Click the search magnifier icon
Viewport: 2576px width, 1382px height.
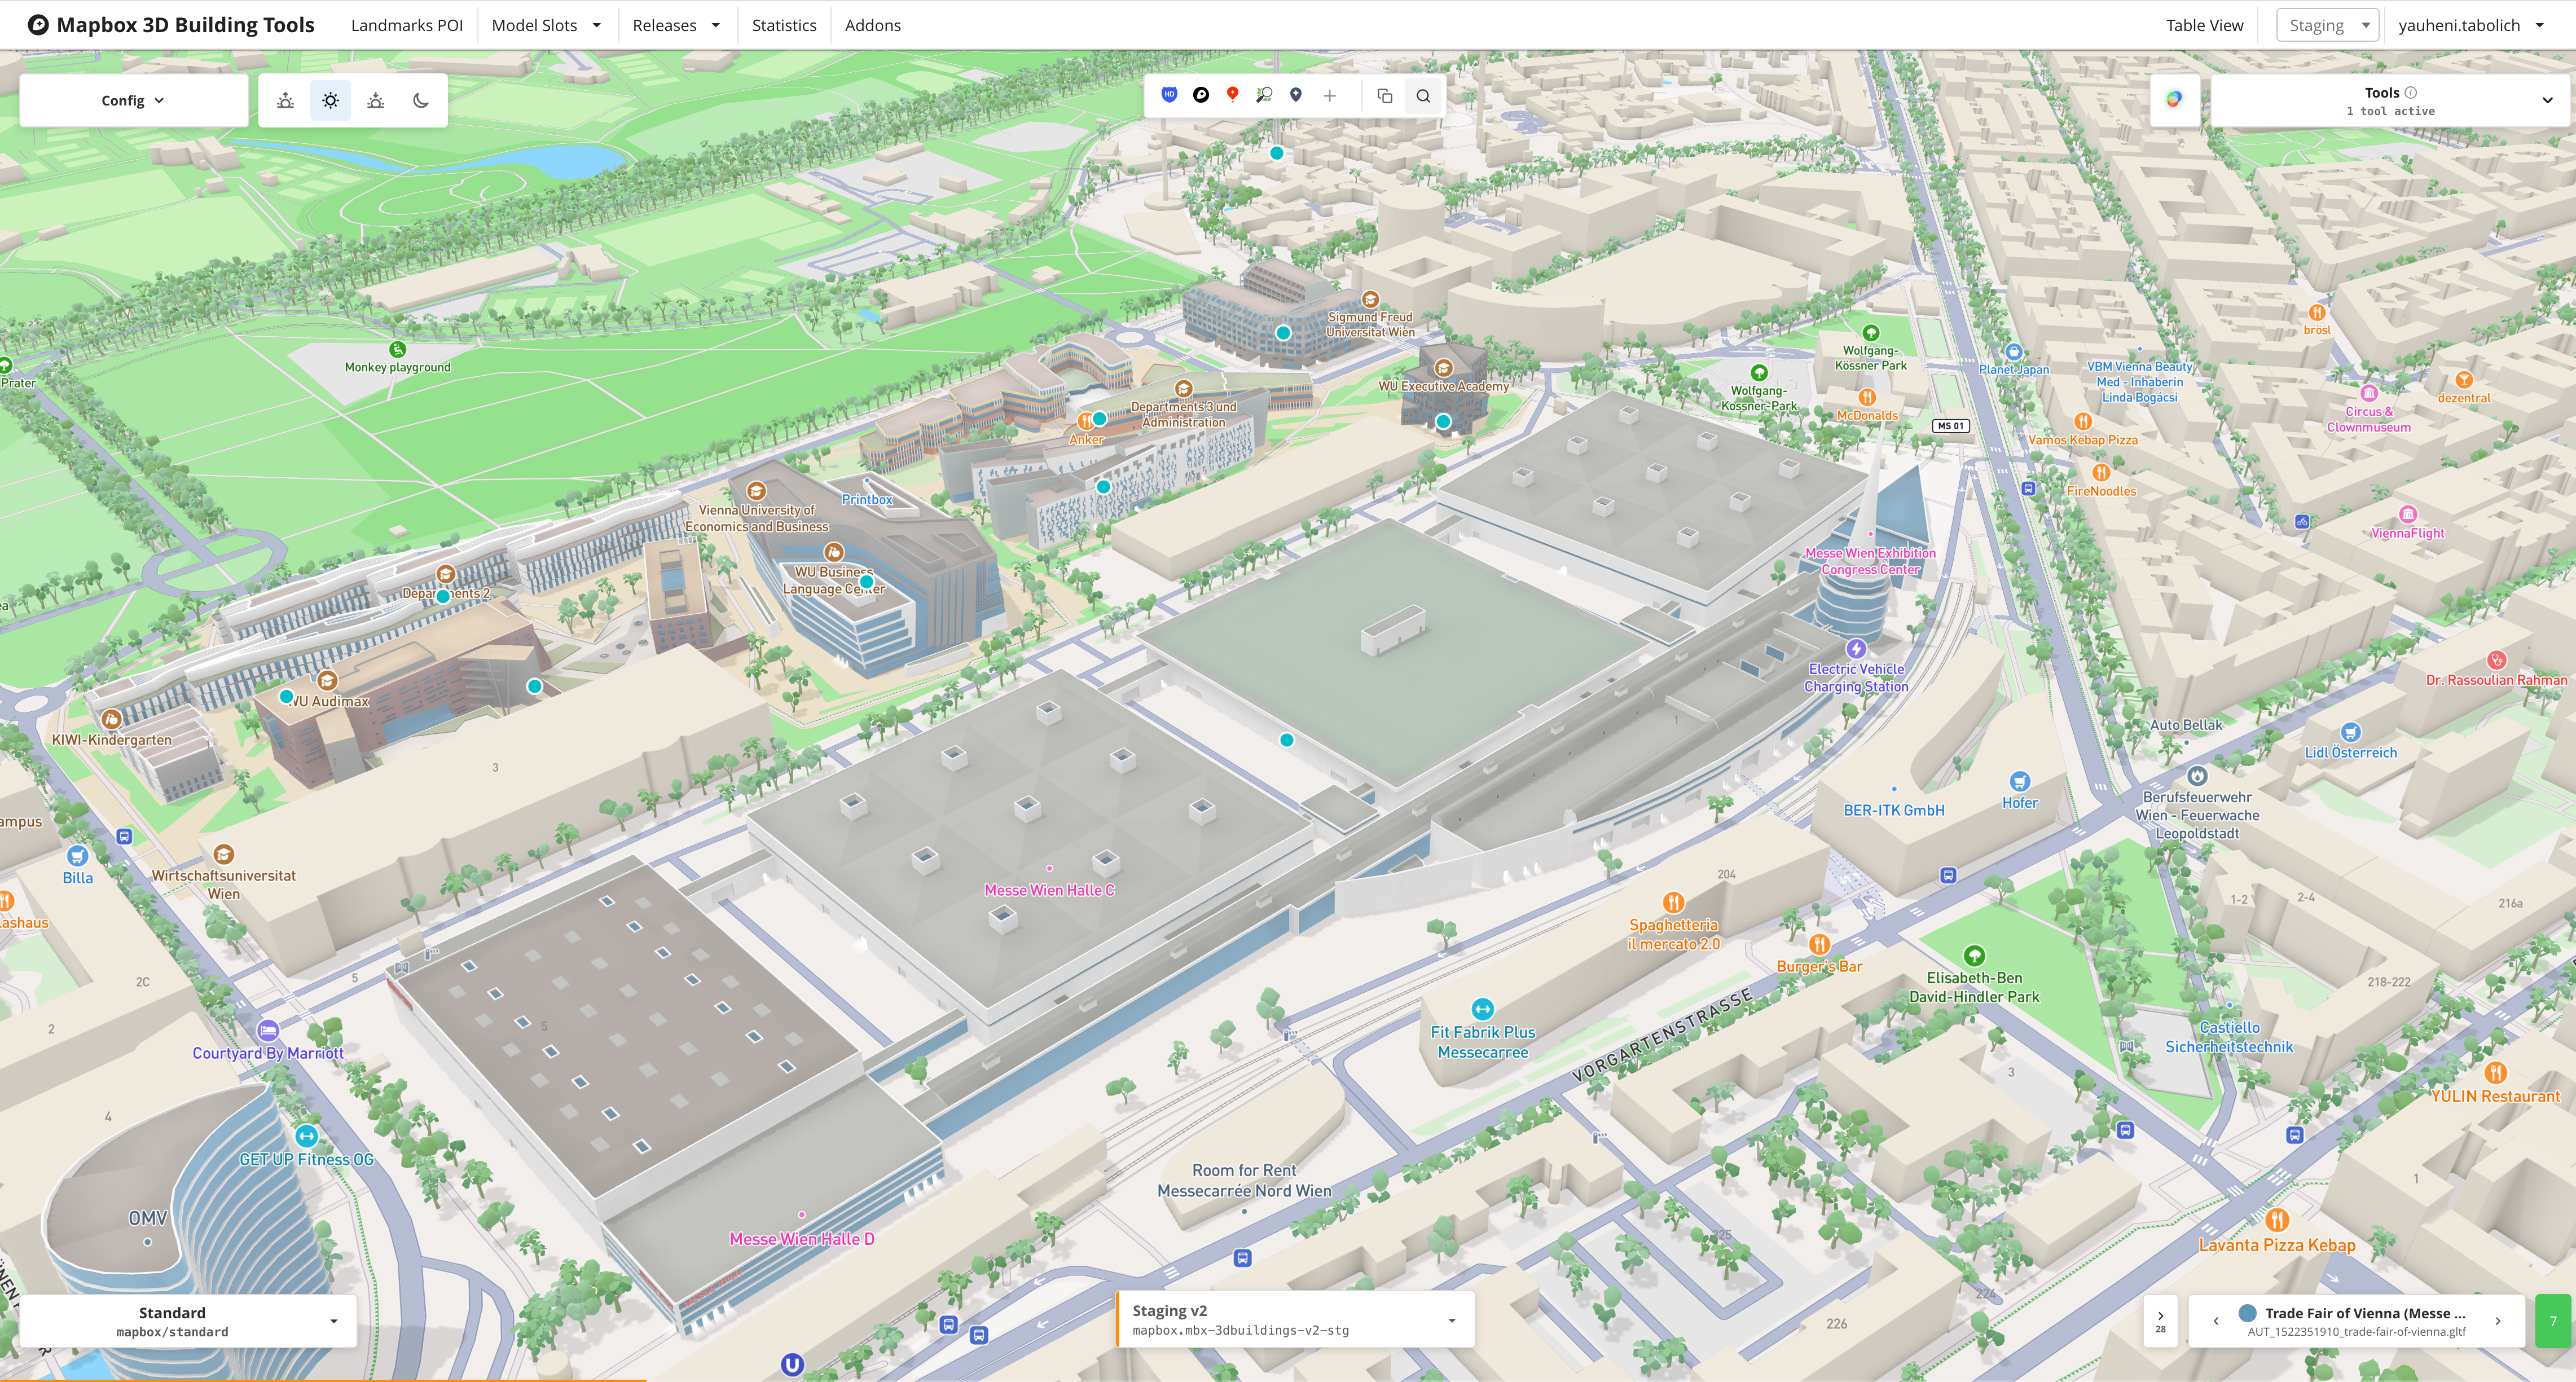click(x=1423, y=96)
